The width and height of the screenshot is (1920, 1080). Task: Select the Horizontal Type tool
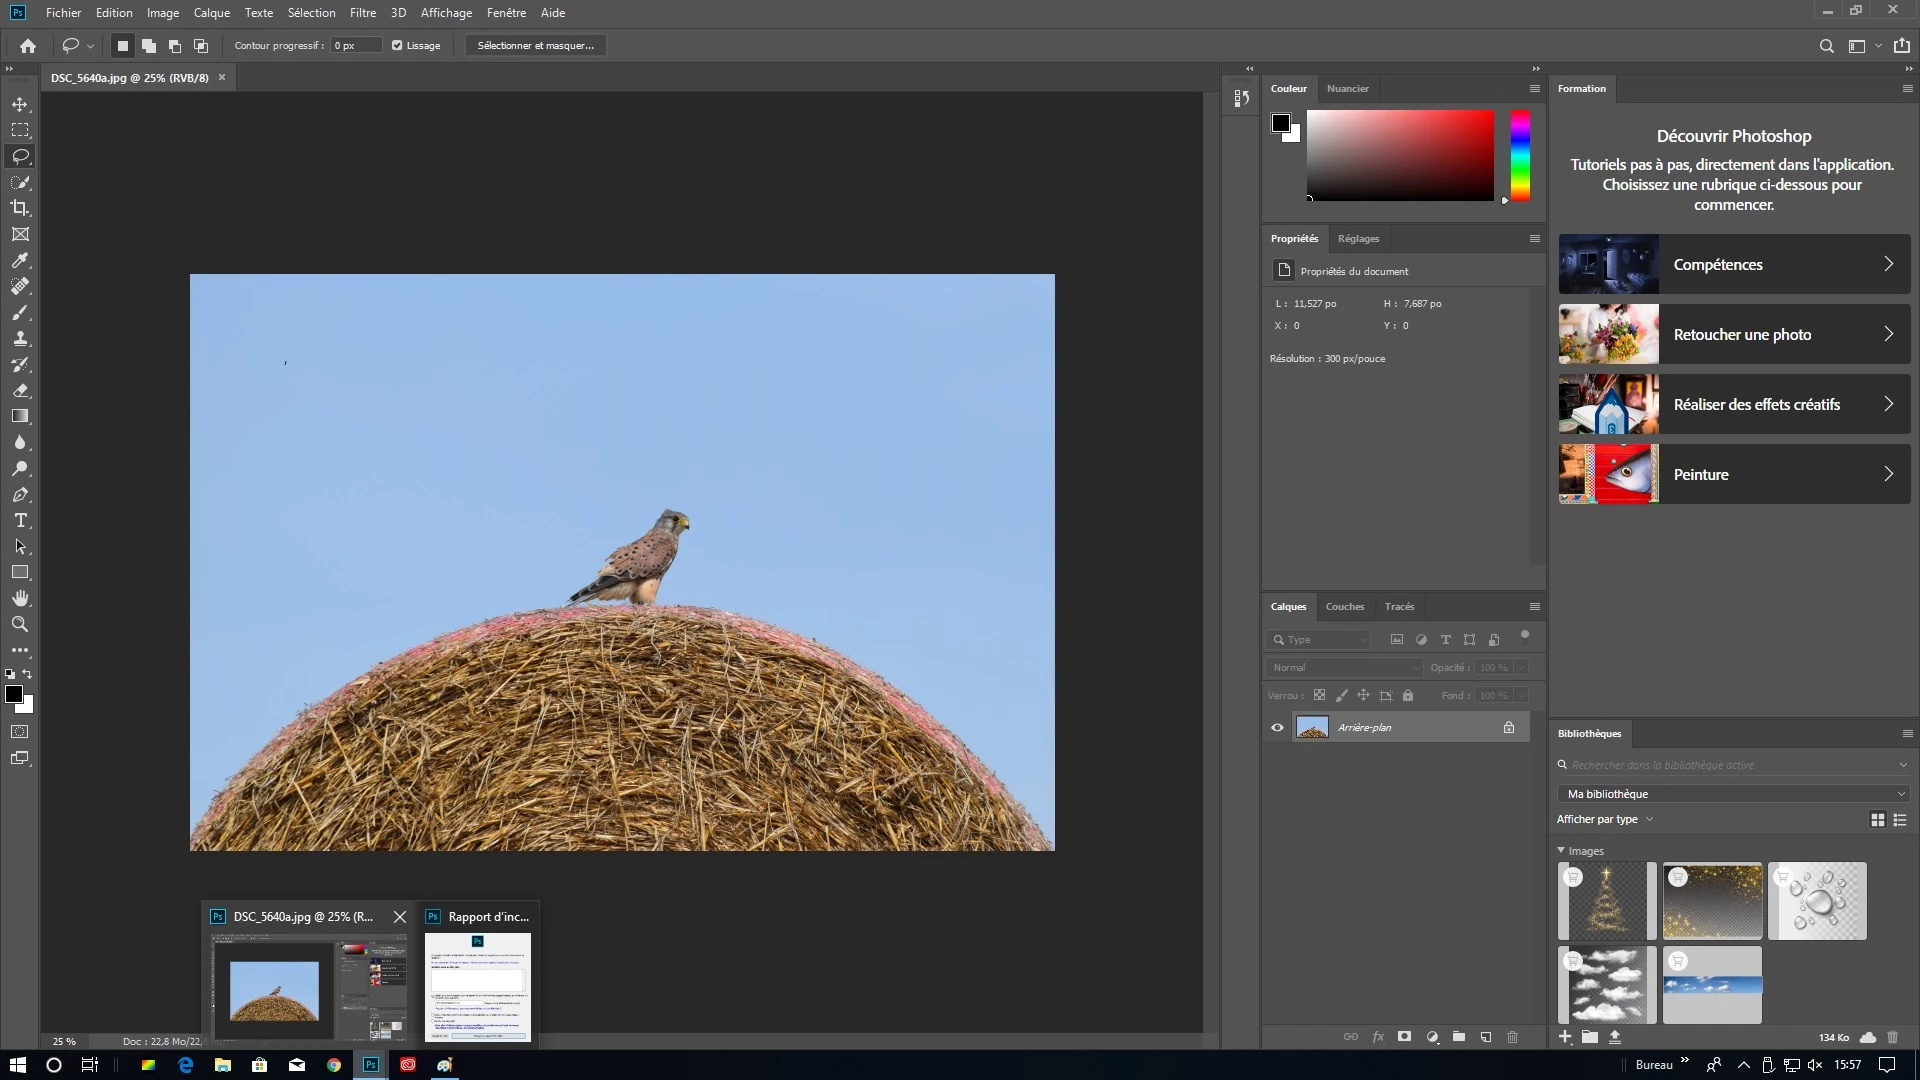(x=20, y=520)
